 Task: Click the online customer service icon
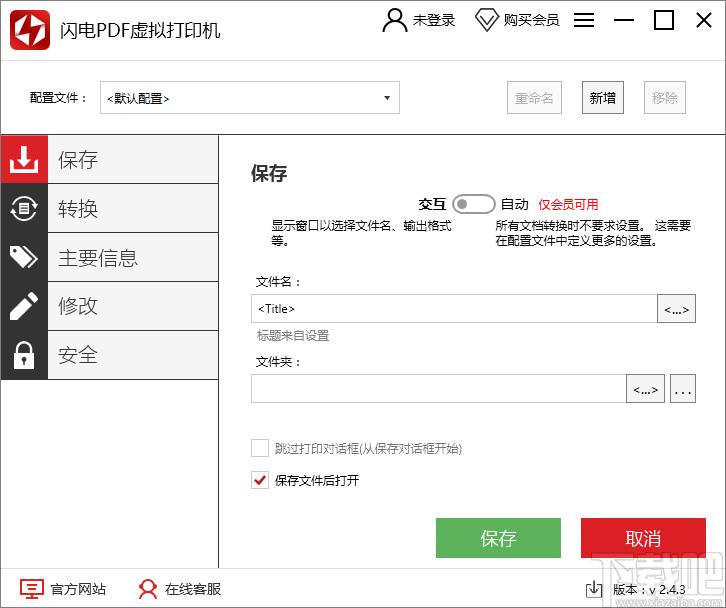(x=148, y=589)
